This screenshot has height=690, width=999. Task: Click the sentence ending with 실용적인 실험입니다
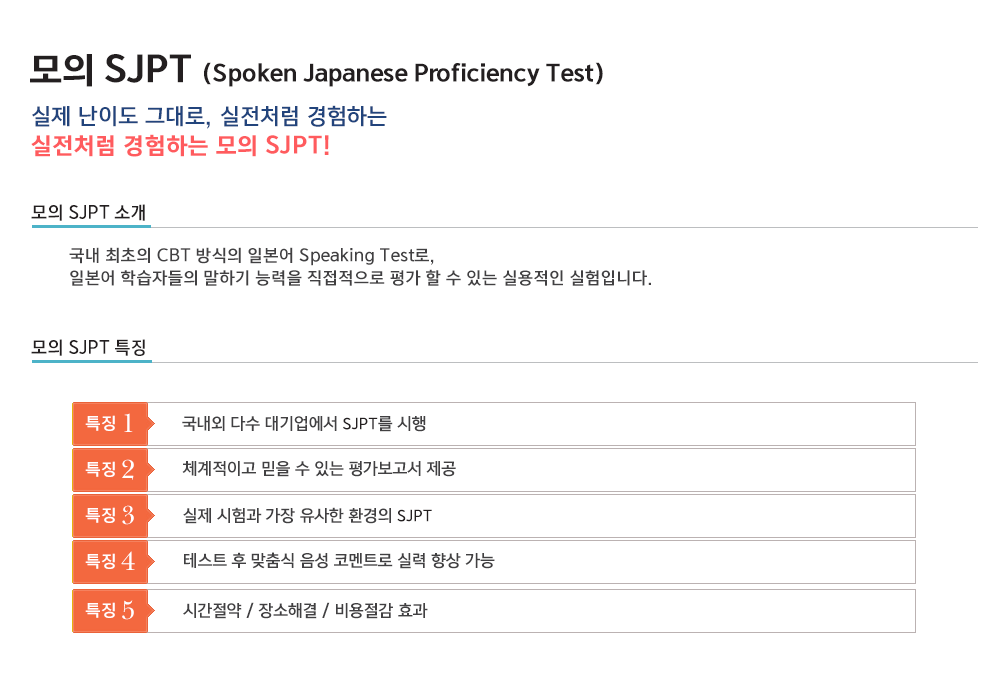(360, 278)
